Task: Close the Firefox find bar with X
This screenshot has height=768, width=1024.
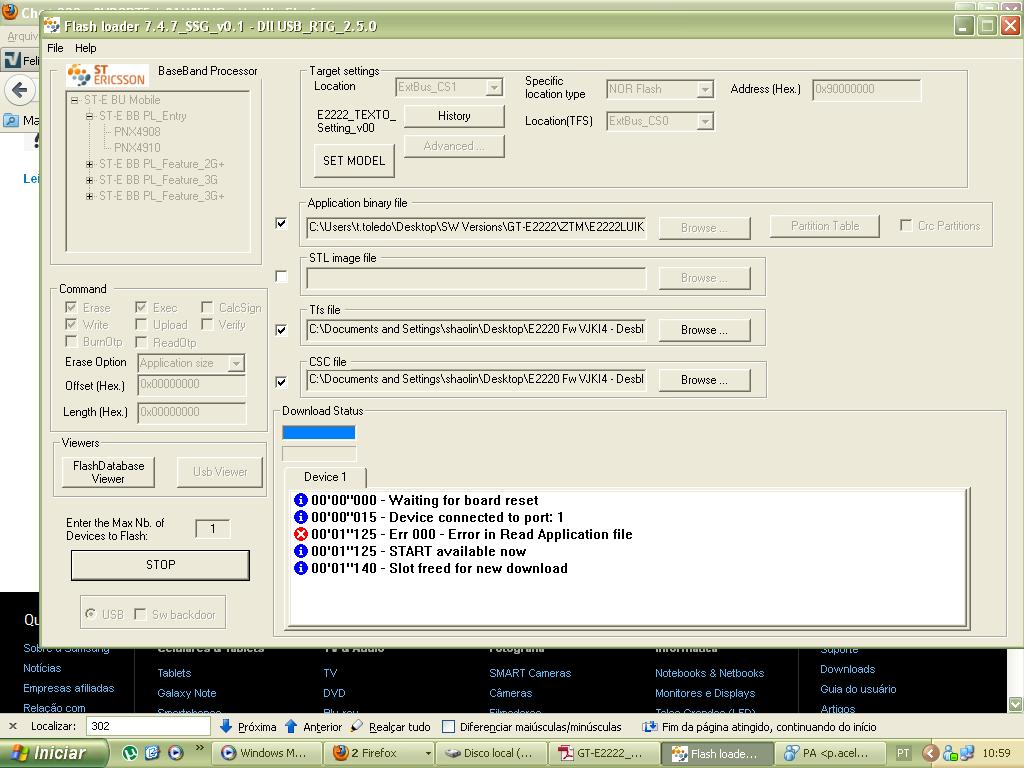Action: (12, 726)
